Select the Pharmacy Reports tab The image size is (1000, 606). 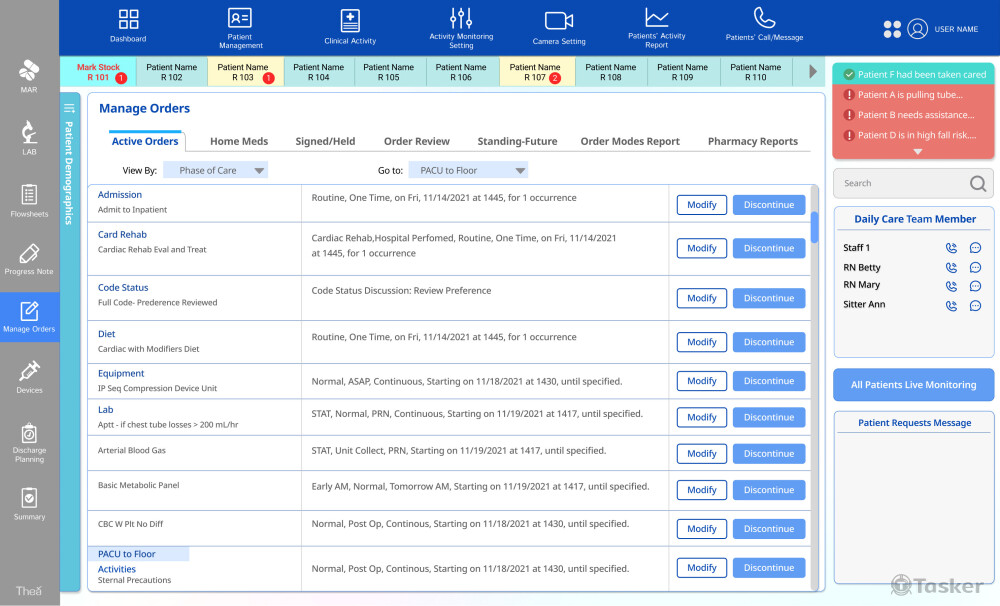752,142
